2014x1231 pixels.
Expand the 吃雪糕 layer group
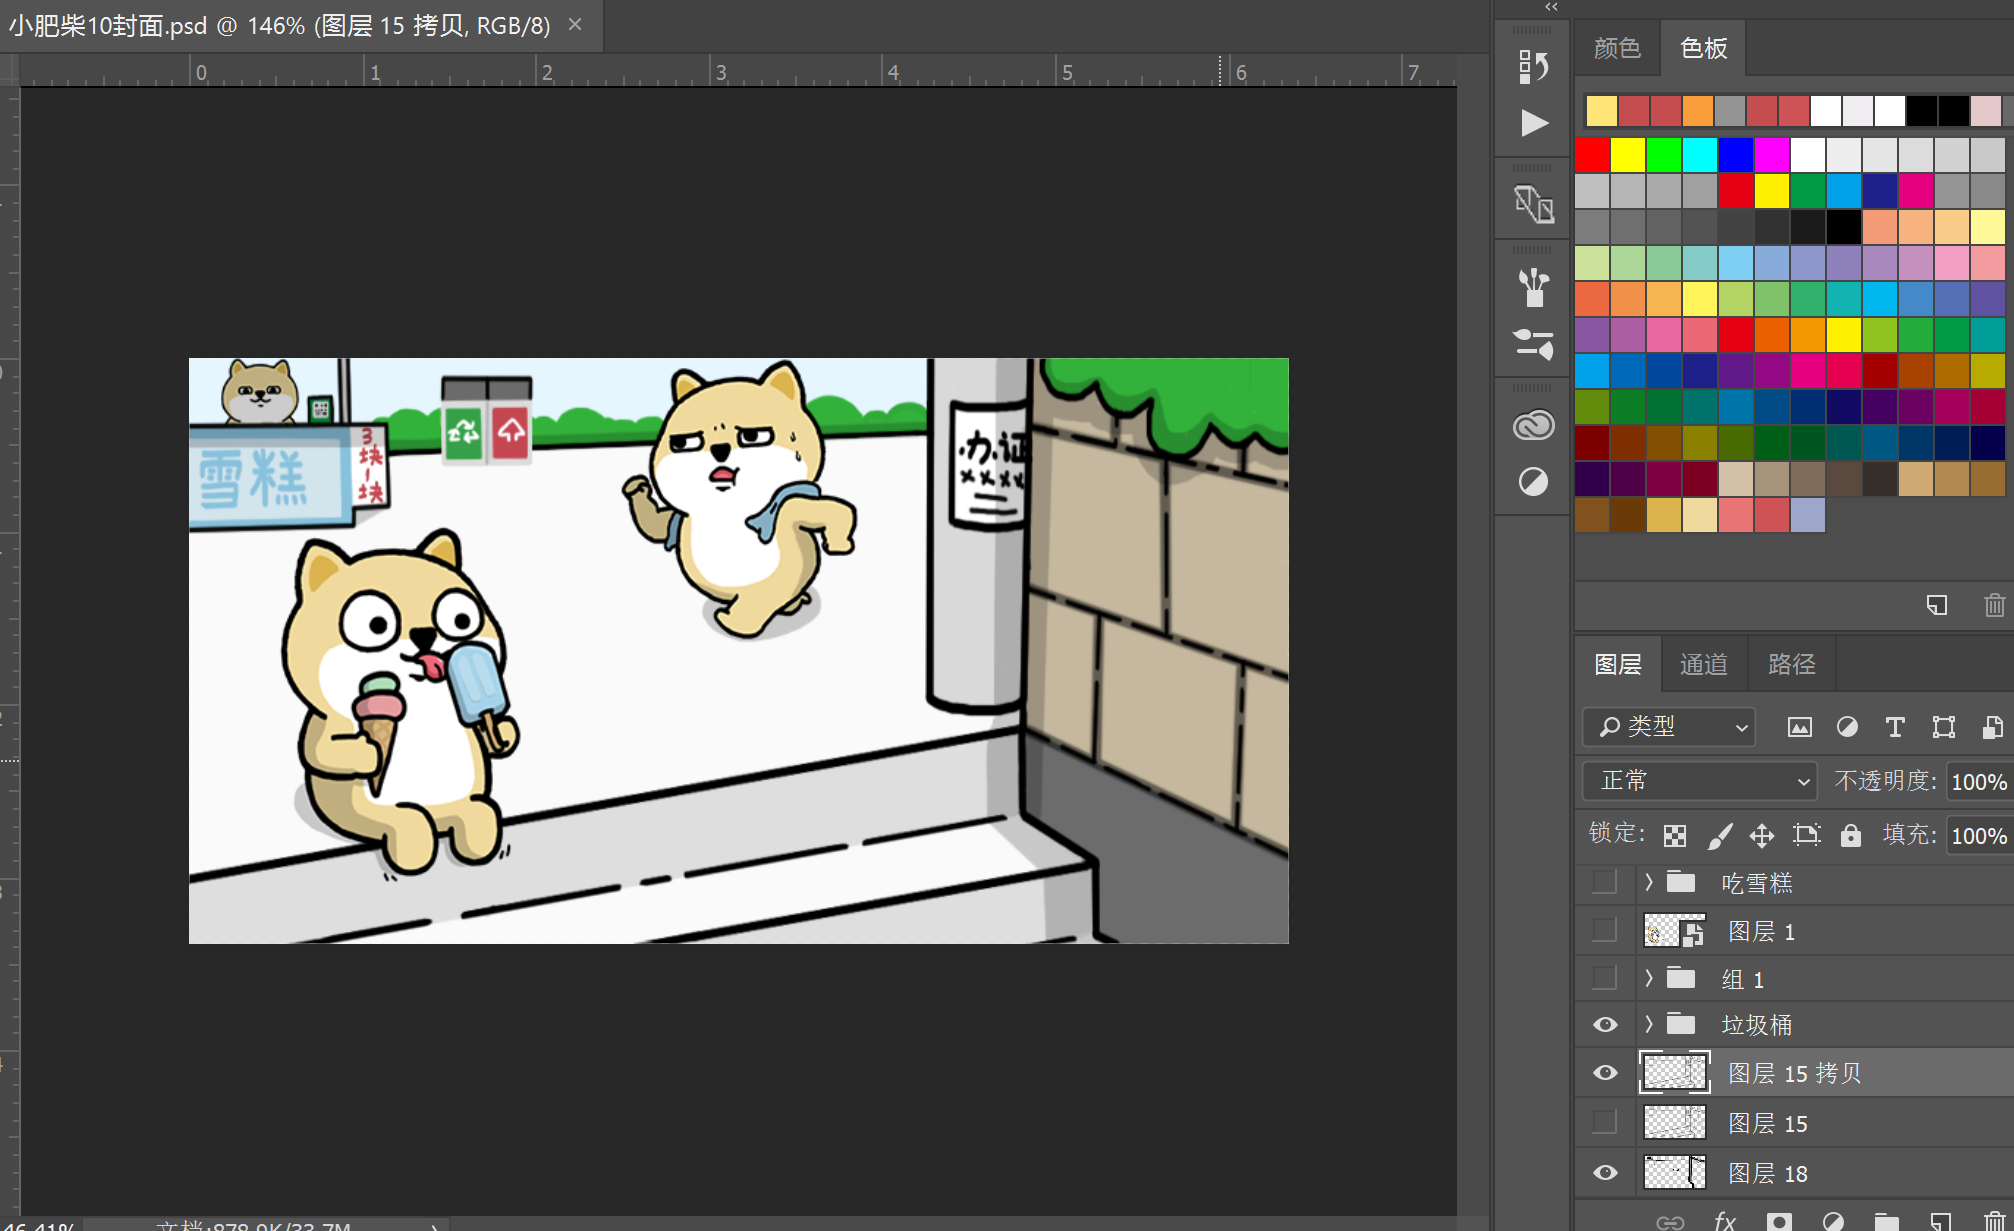1649,882
